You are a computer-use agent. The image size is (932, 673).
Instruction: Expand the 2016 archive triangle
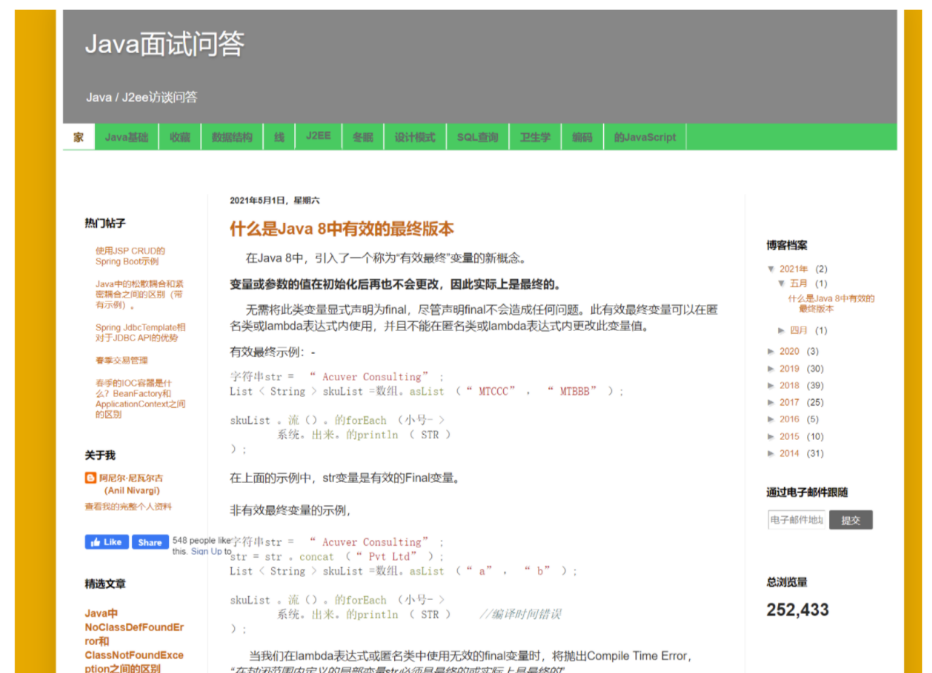click(771, 419)
